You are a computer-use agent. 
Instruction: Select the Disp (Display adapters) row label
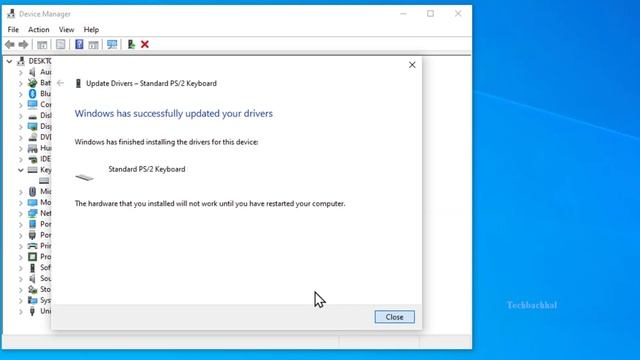[x=46, y=126]
